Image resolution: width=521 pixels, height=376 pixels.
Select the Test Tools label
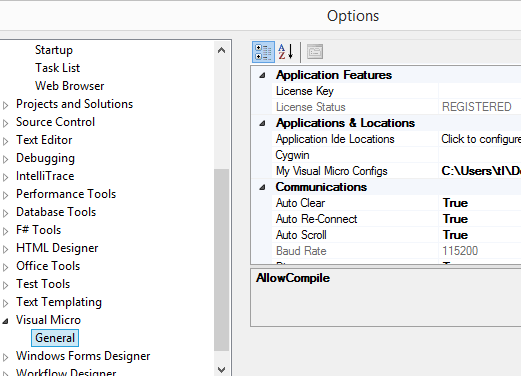(x=43, y=284)
